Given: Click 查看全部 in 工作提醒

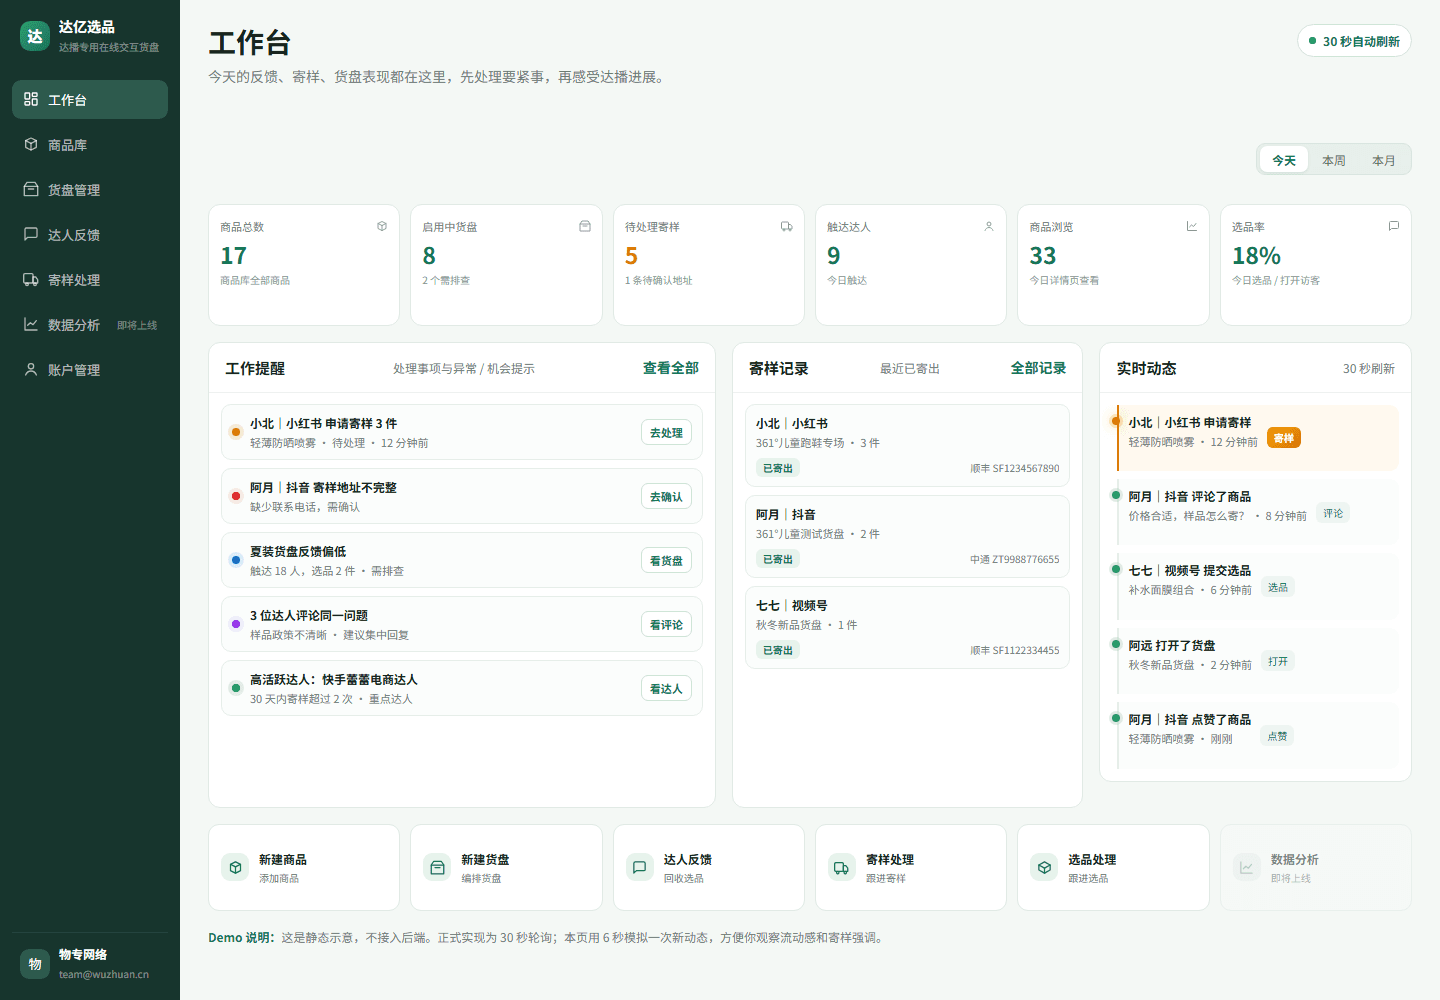Looking at the screenshot, I should (671, 368).
